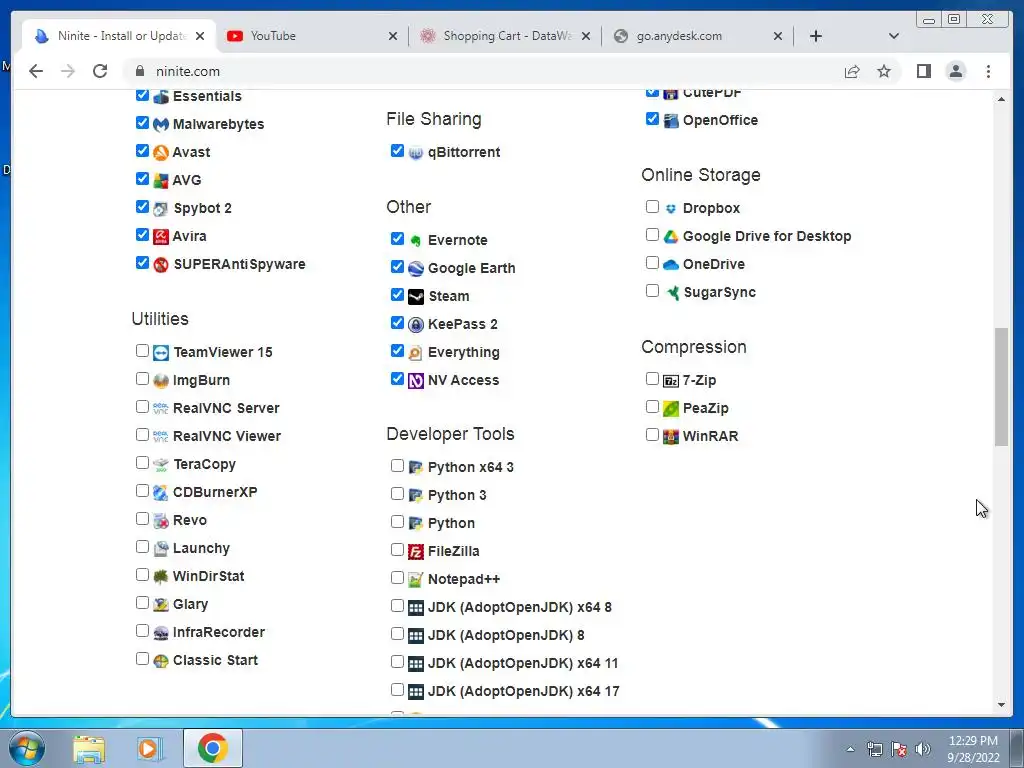Open Chrome's three-dot menu
Image resolution: width=1024 pixels, height=768 pixels.
click(x=988, y=71)
